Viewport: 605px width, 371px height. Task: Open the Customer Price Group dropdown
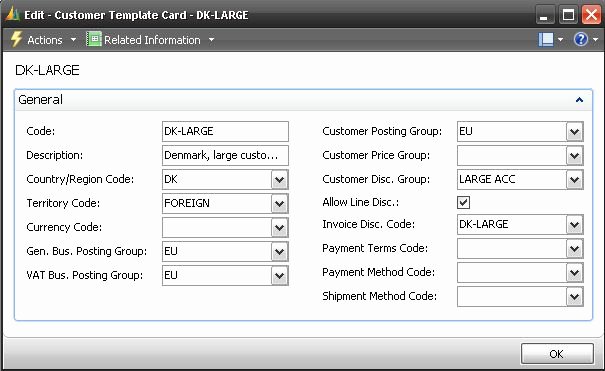pyautogui.click(x=575, y=155)
